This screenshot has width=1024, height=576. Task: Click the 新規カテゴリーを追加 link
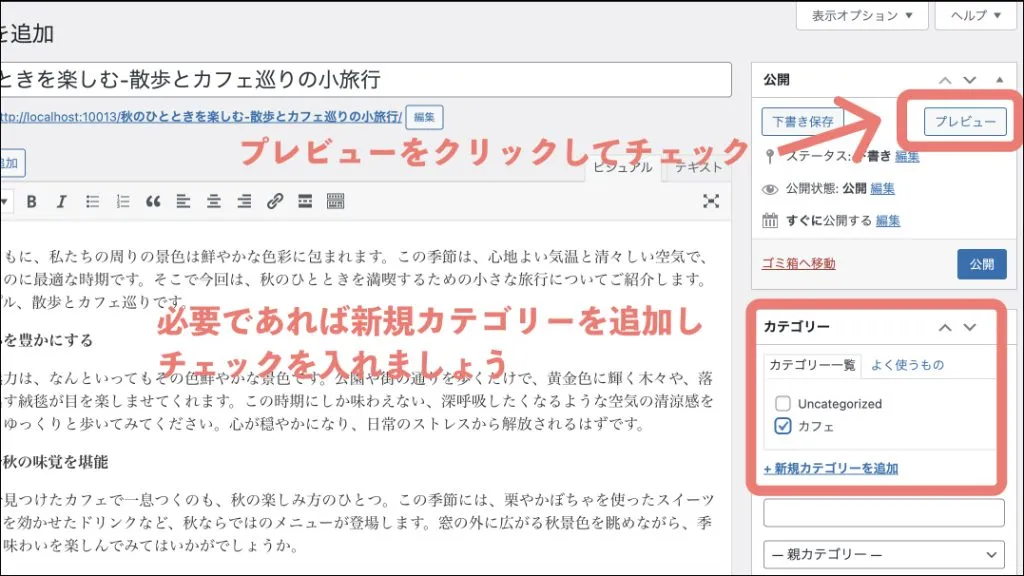pyautogui.click(x=831, y=468)
